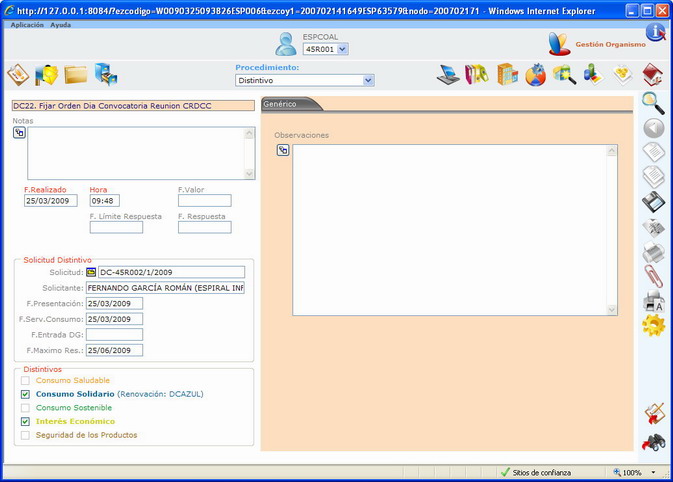Click the F. Límite Respuesta field

point(116,227)
